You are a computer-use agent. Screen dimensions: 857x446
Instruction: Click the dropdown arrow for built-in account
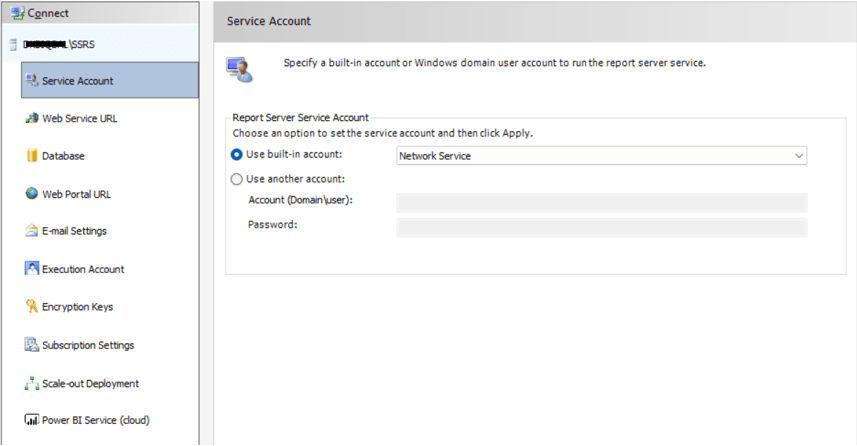798,156
